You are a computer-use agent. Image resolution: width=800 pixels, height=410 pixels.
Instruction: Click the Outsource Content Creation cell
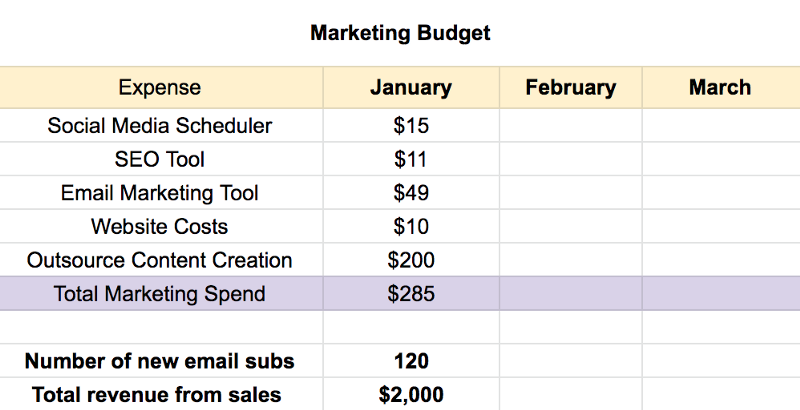click(160, 260)
